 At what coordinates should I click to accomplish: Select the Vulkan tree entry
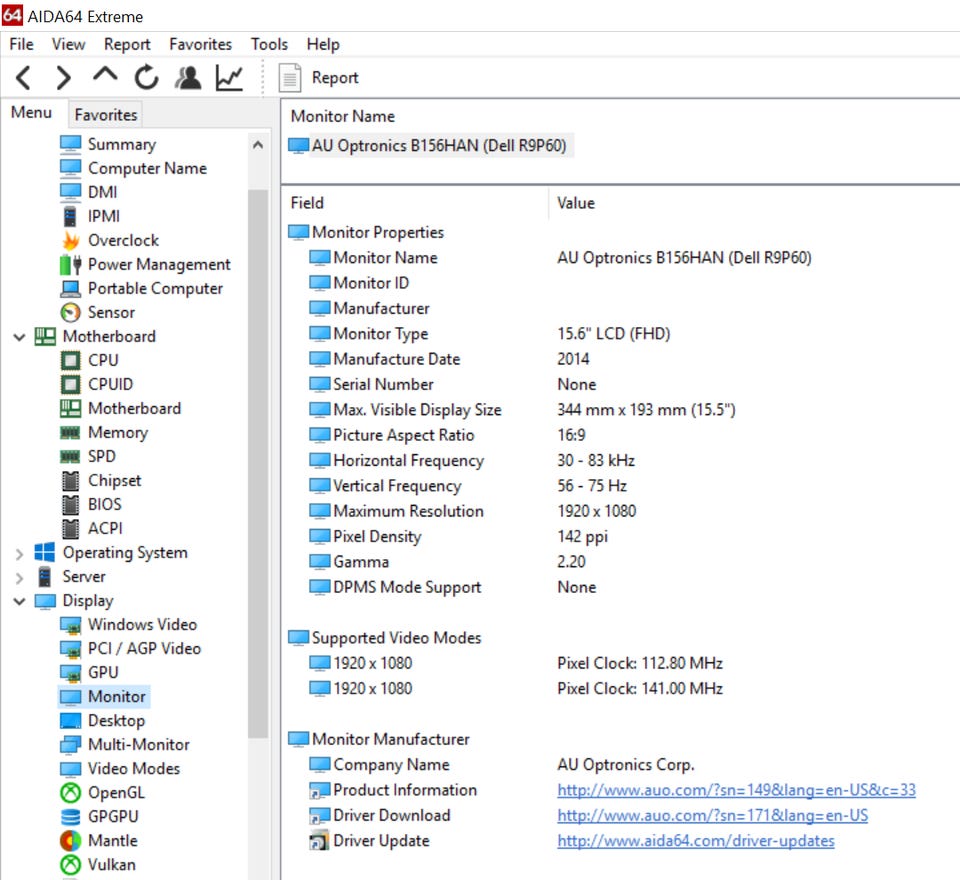pos(111,864)
